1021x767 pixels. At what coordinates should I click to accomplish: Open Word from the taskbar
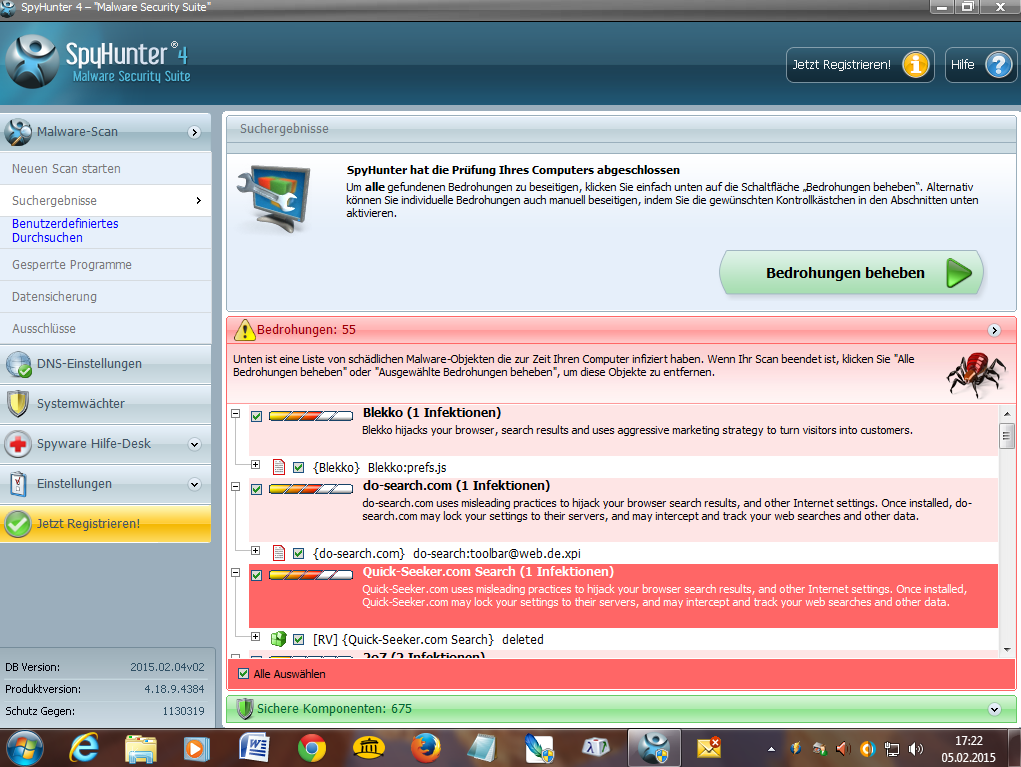click(254, 749)
